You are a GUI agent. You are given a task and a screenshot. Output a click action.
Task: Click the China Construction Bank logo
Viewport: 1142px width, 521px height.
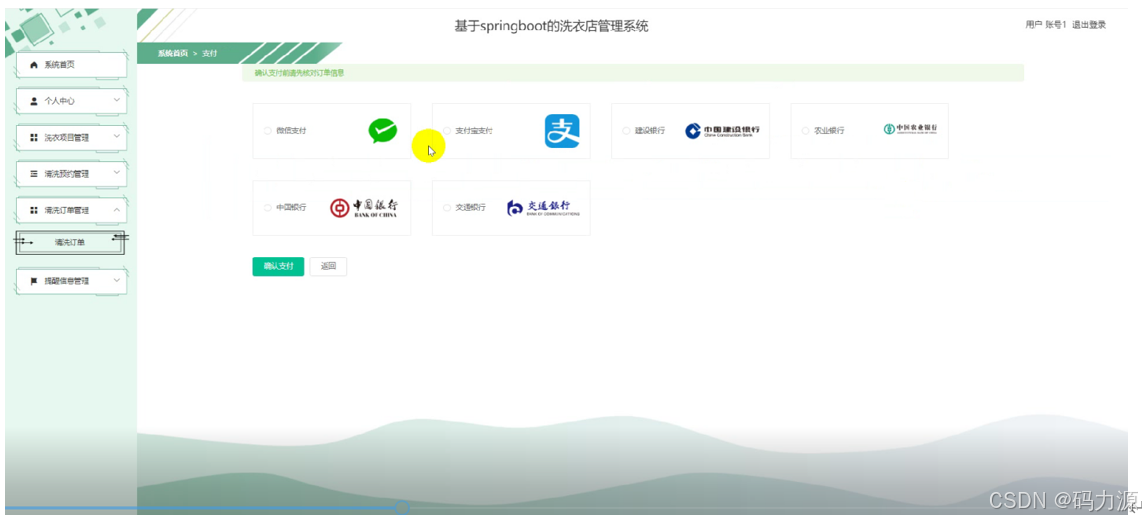[722, 130]
